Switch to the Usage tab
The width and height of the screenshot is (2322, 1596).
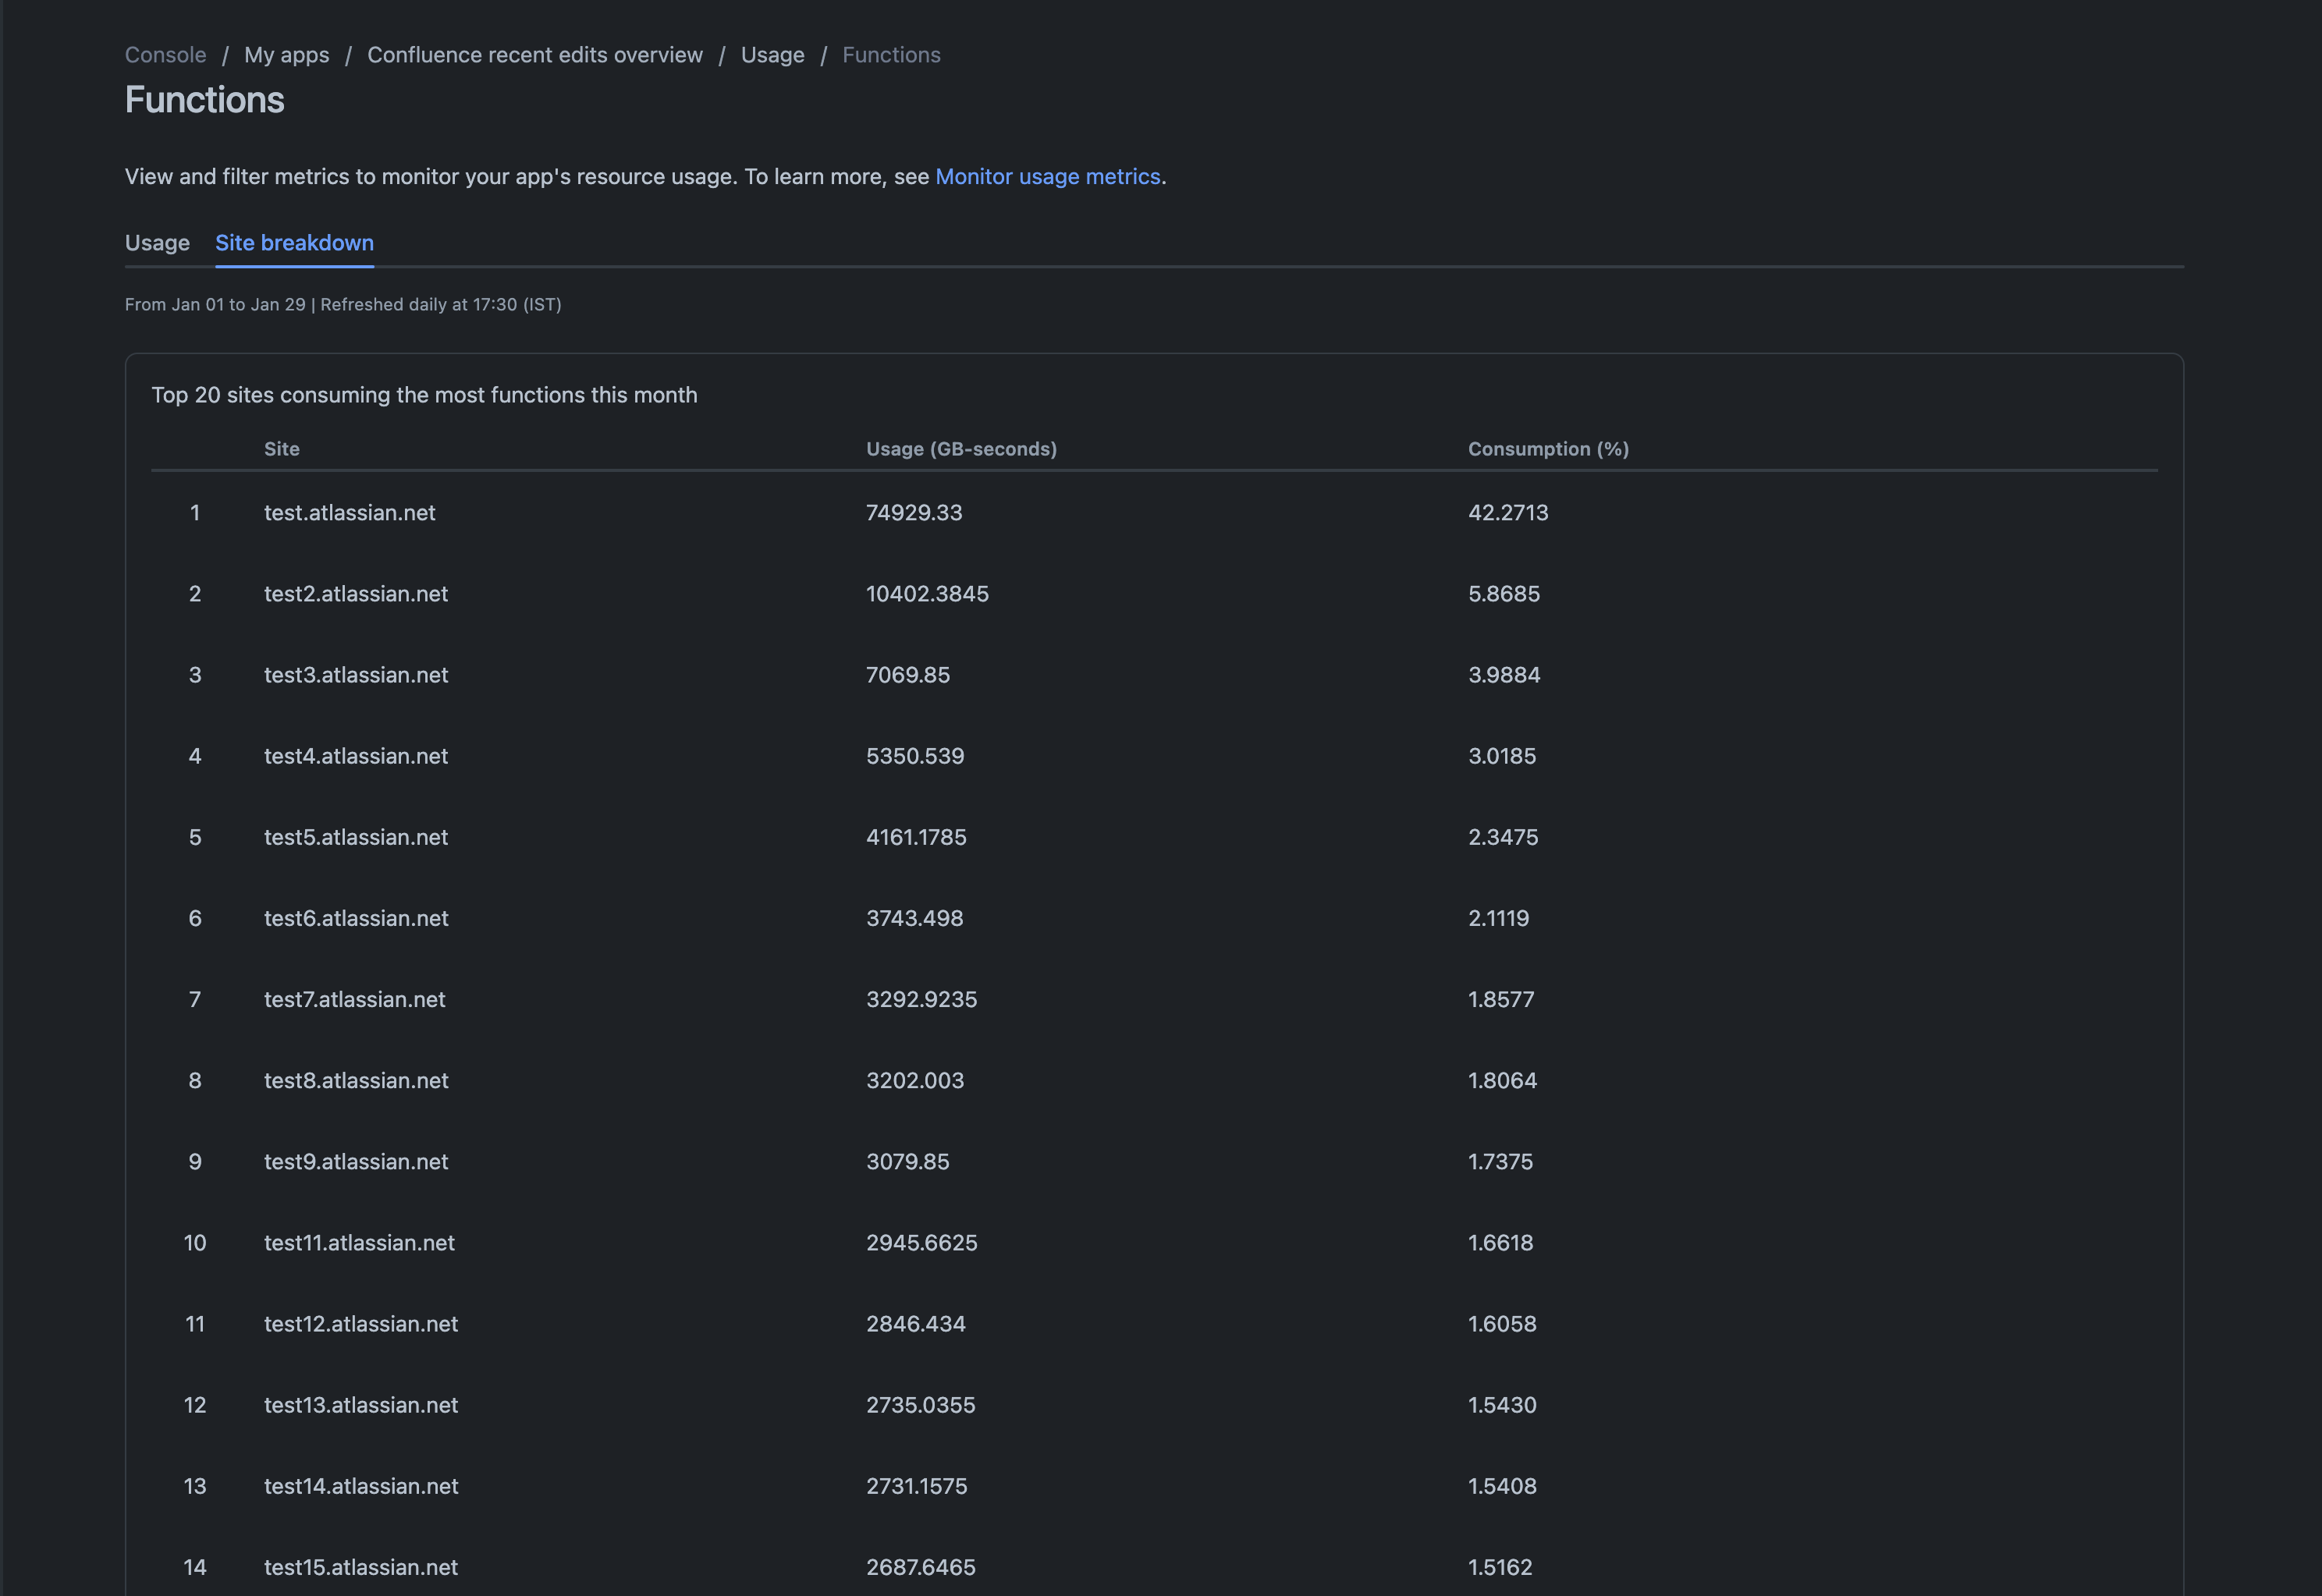157,243
